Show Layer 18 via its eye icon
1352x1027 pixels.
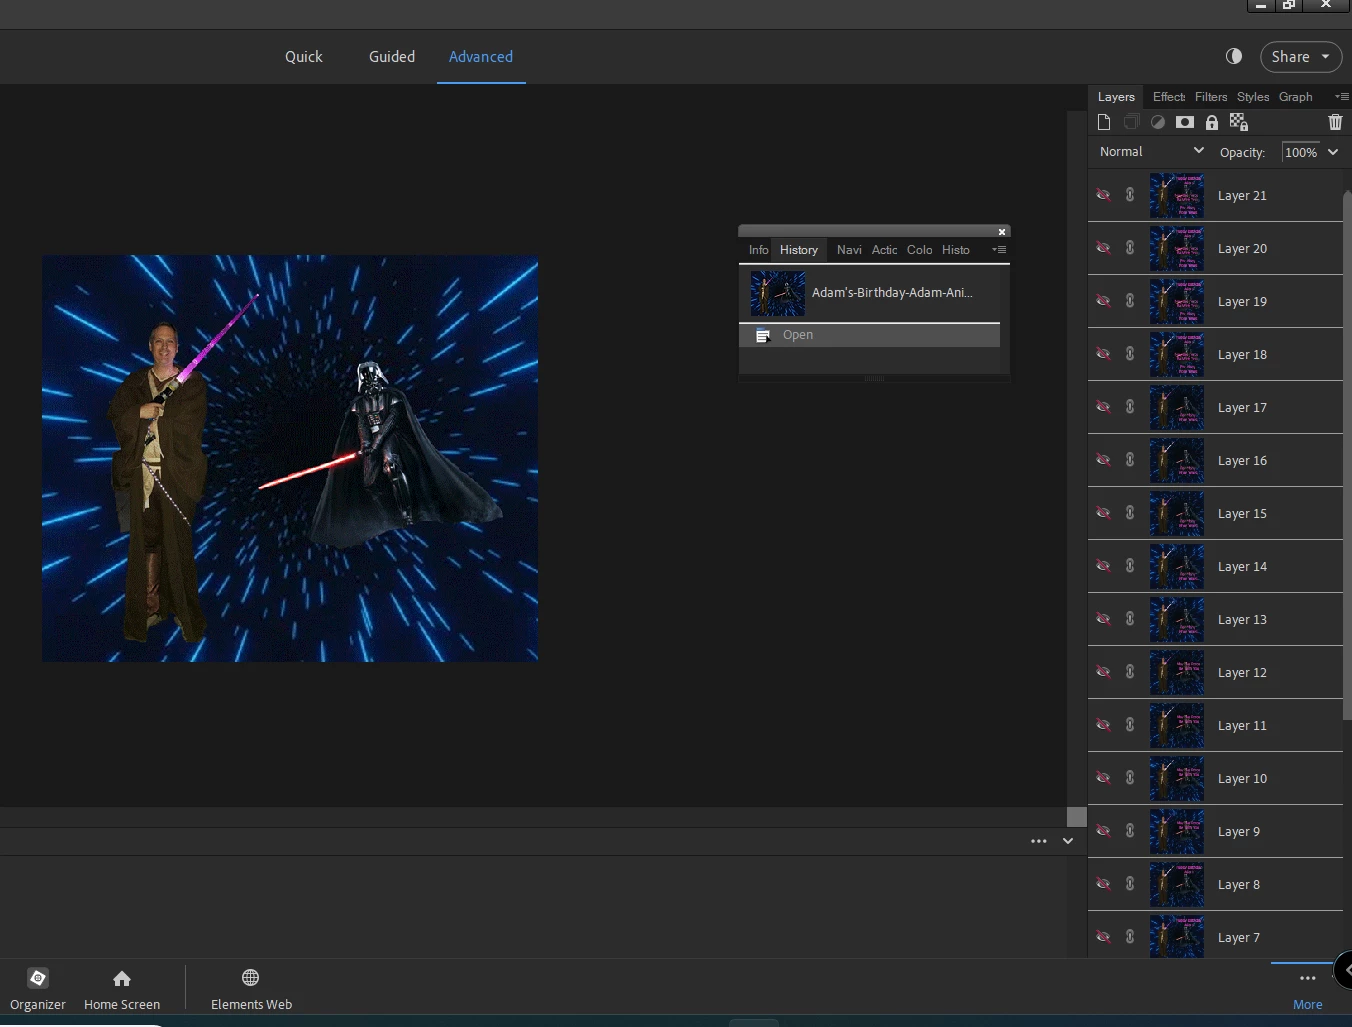[1103, 354]
